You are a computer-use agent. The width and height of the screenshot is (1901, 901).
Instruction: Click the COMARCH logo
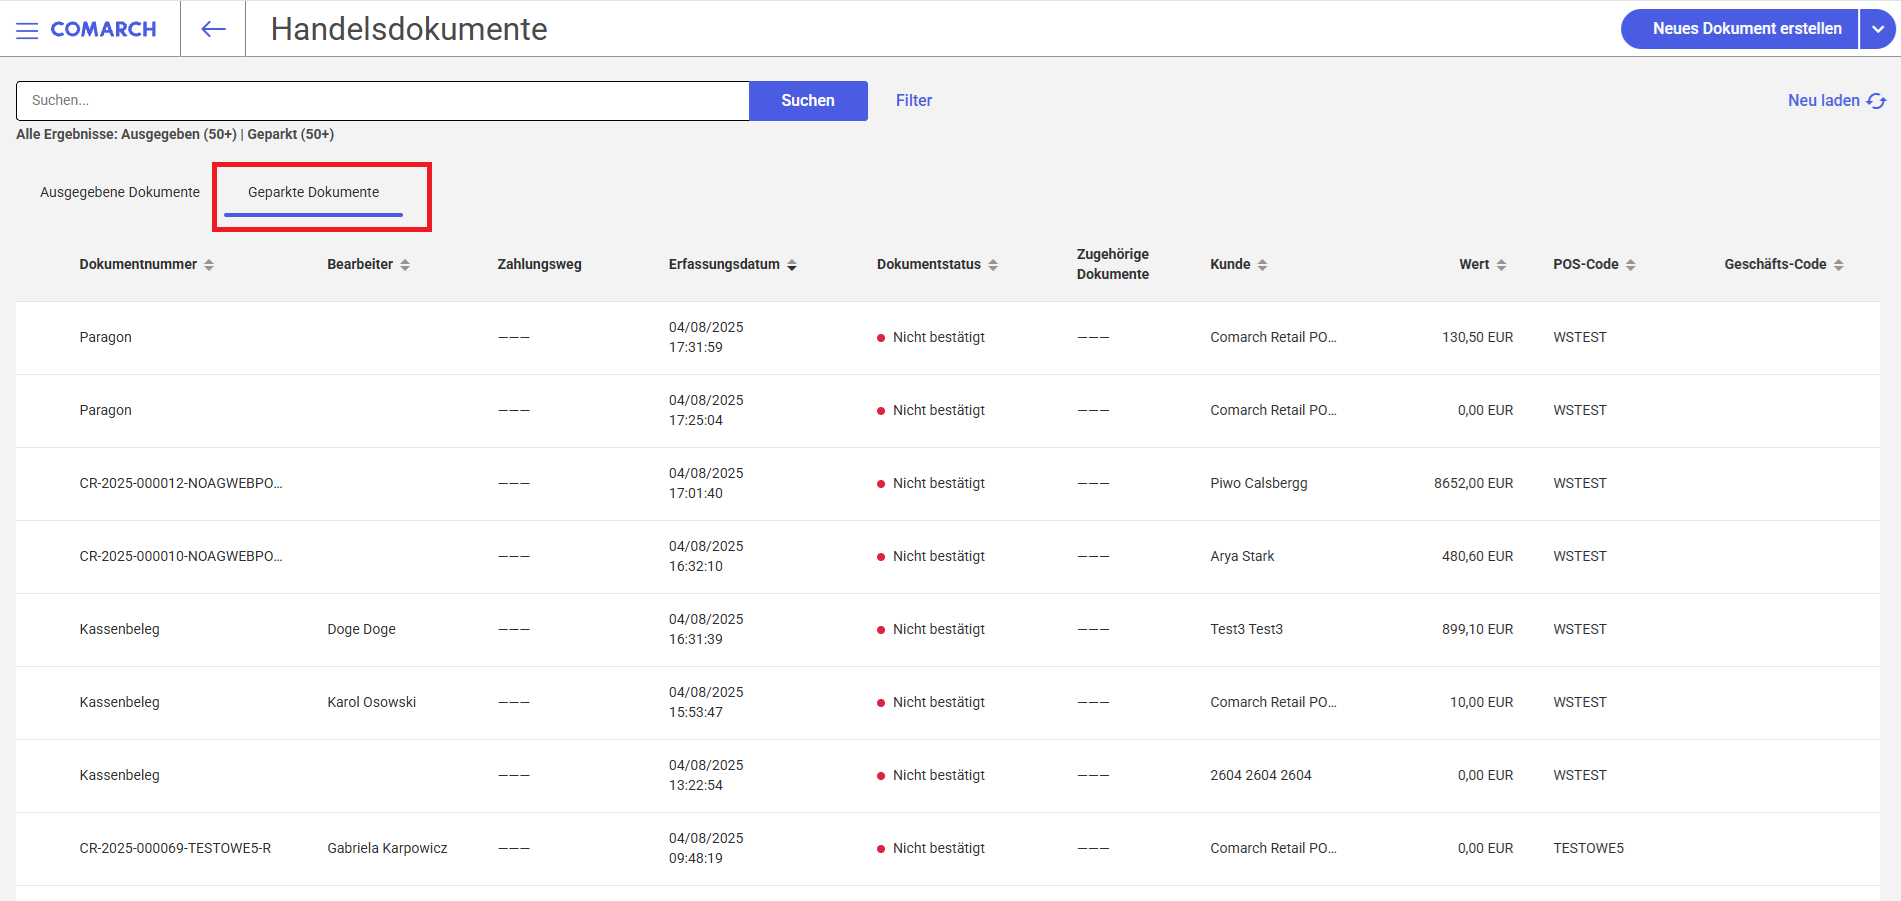pos(104,29)
